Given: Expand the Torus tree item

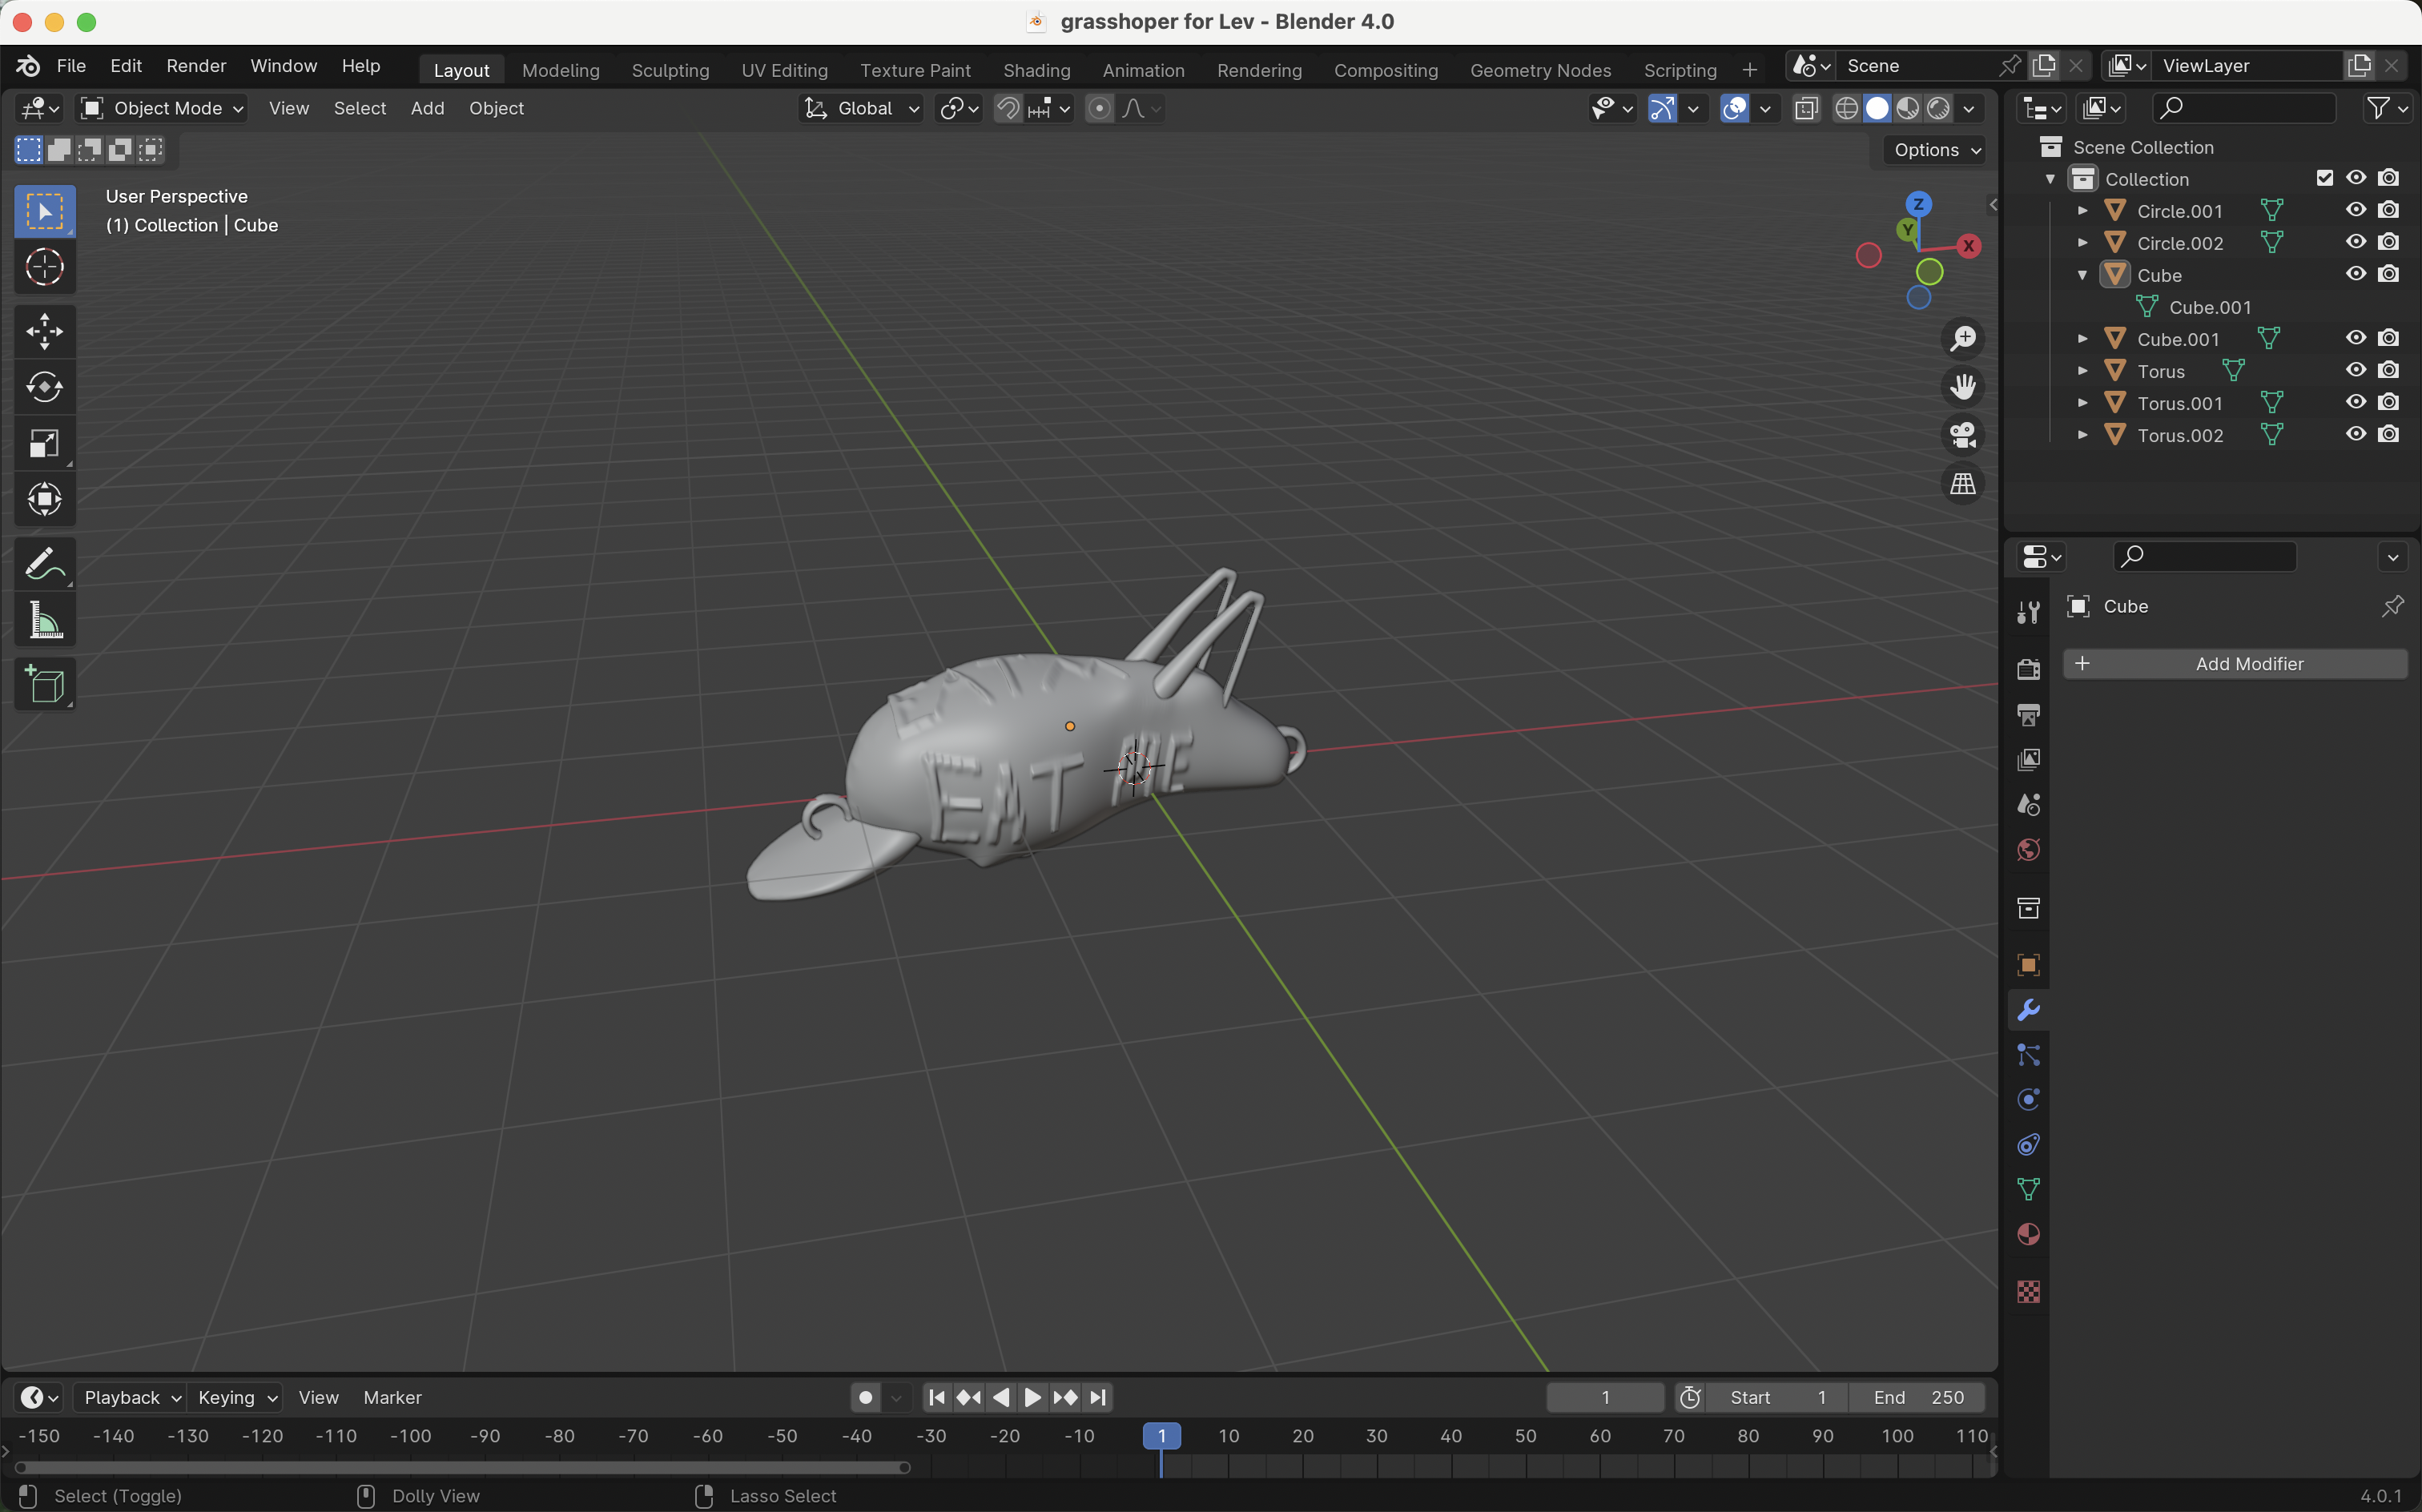Looking at the screenshot, I should (2083, 371).
